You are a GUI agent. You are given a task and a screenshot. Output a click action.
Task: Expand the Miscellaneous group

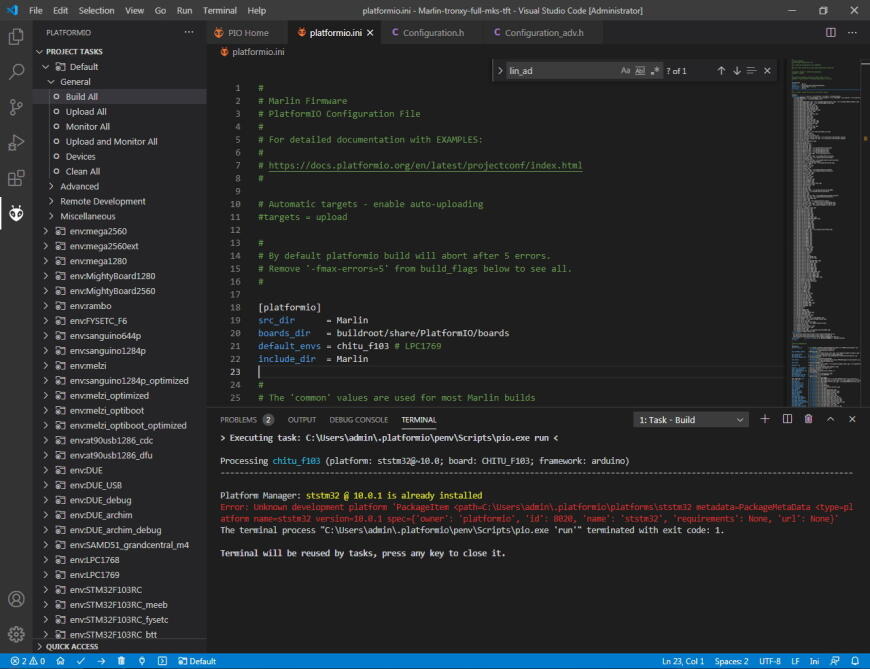coord(51,216)
